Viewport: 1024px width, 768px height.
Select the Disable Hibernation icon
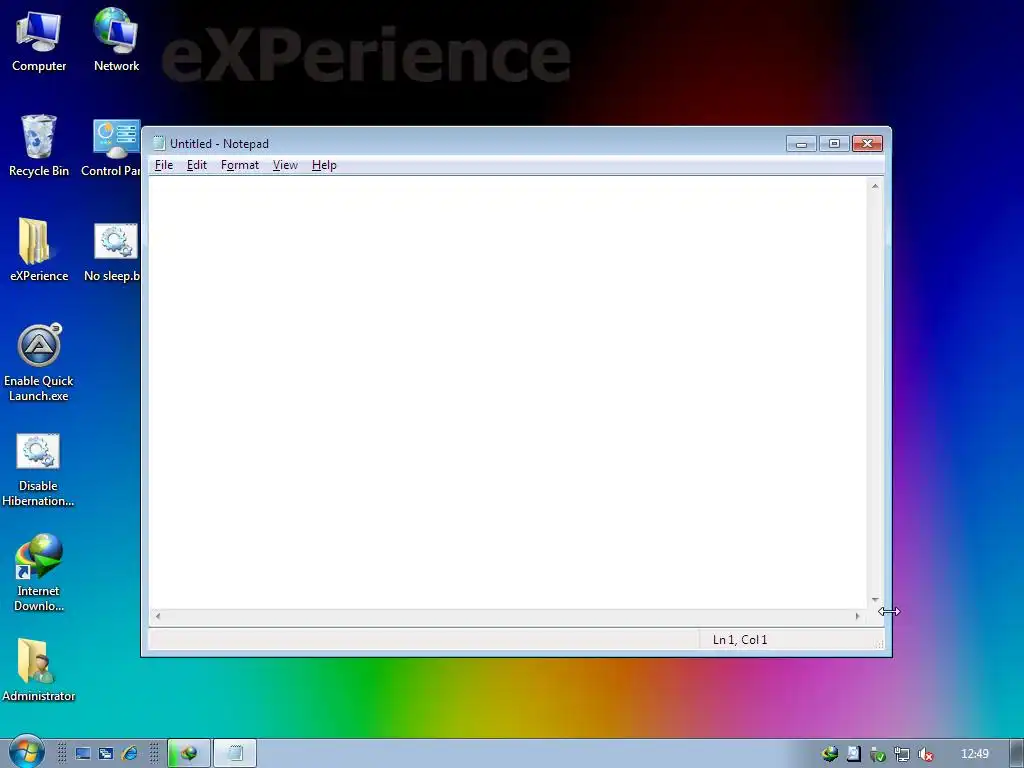tap(38, 470)
